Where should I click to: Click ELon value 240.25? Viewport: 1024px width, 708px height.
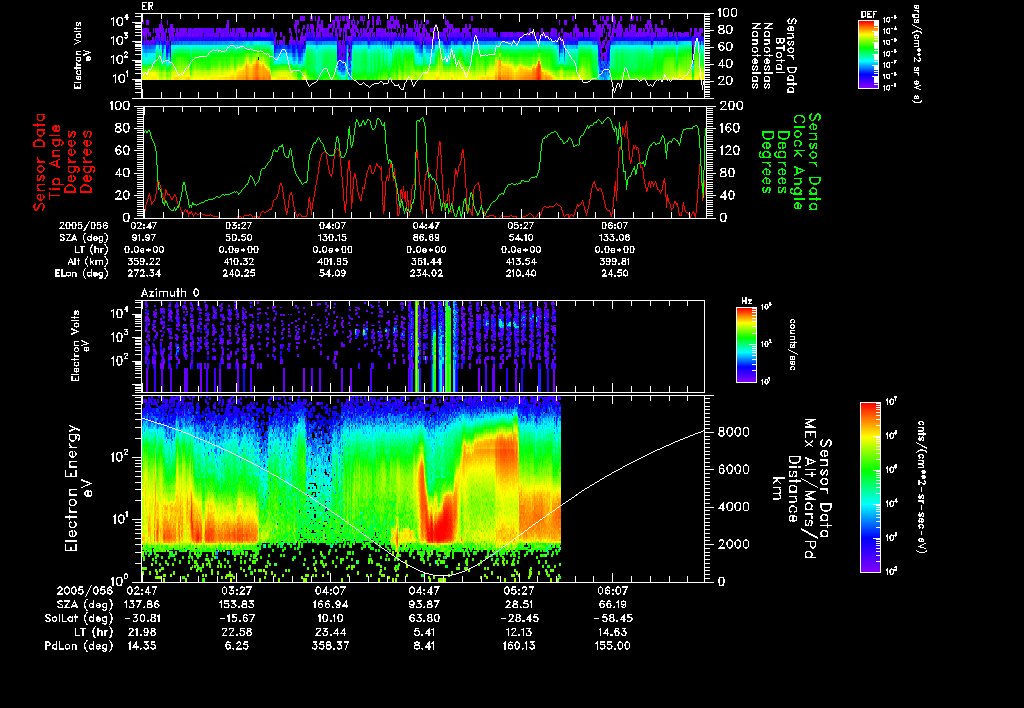(239, 273)
